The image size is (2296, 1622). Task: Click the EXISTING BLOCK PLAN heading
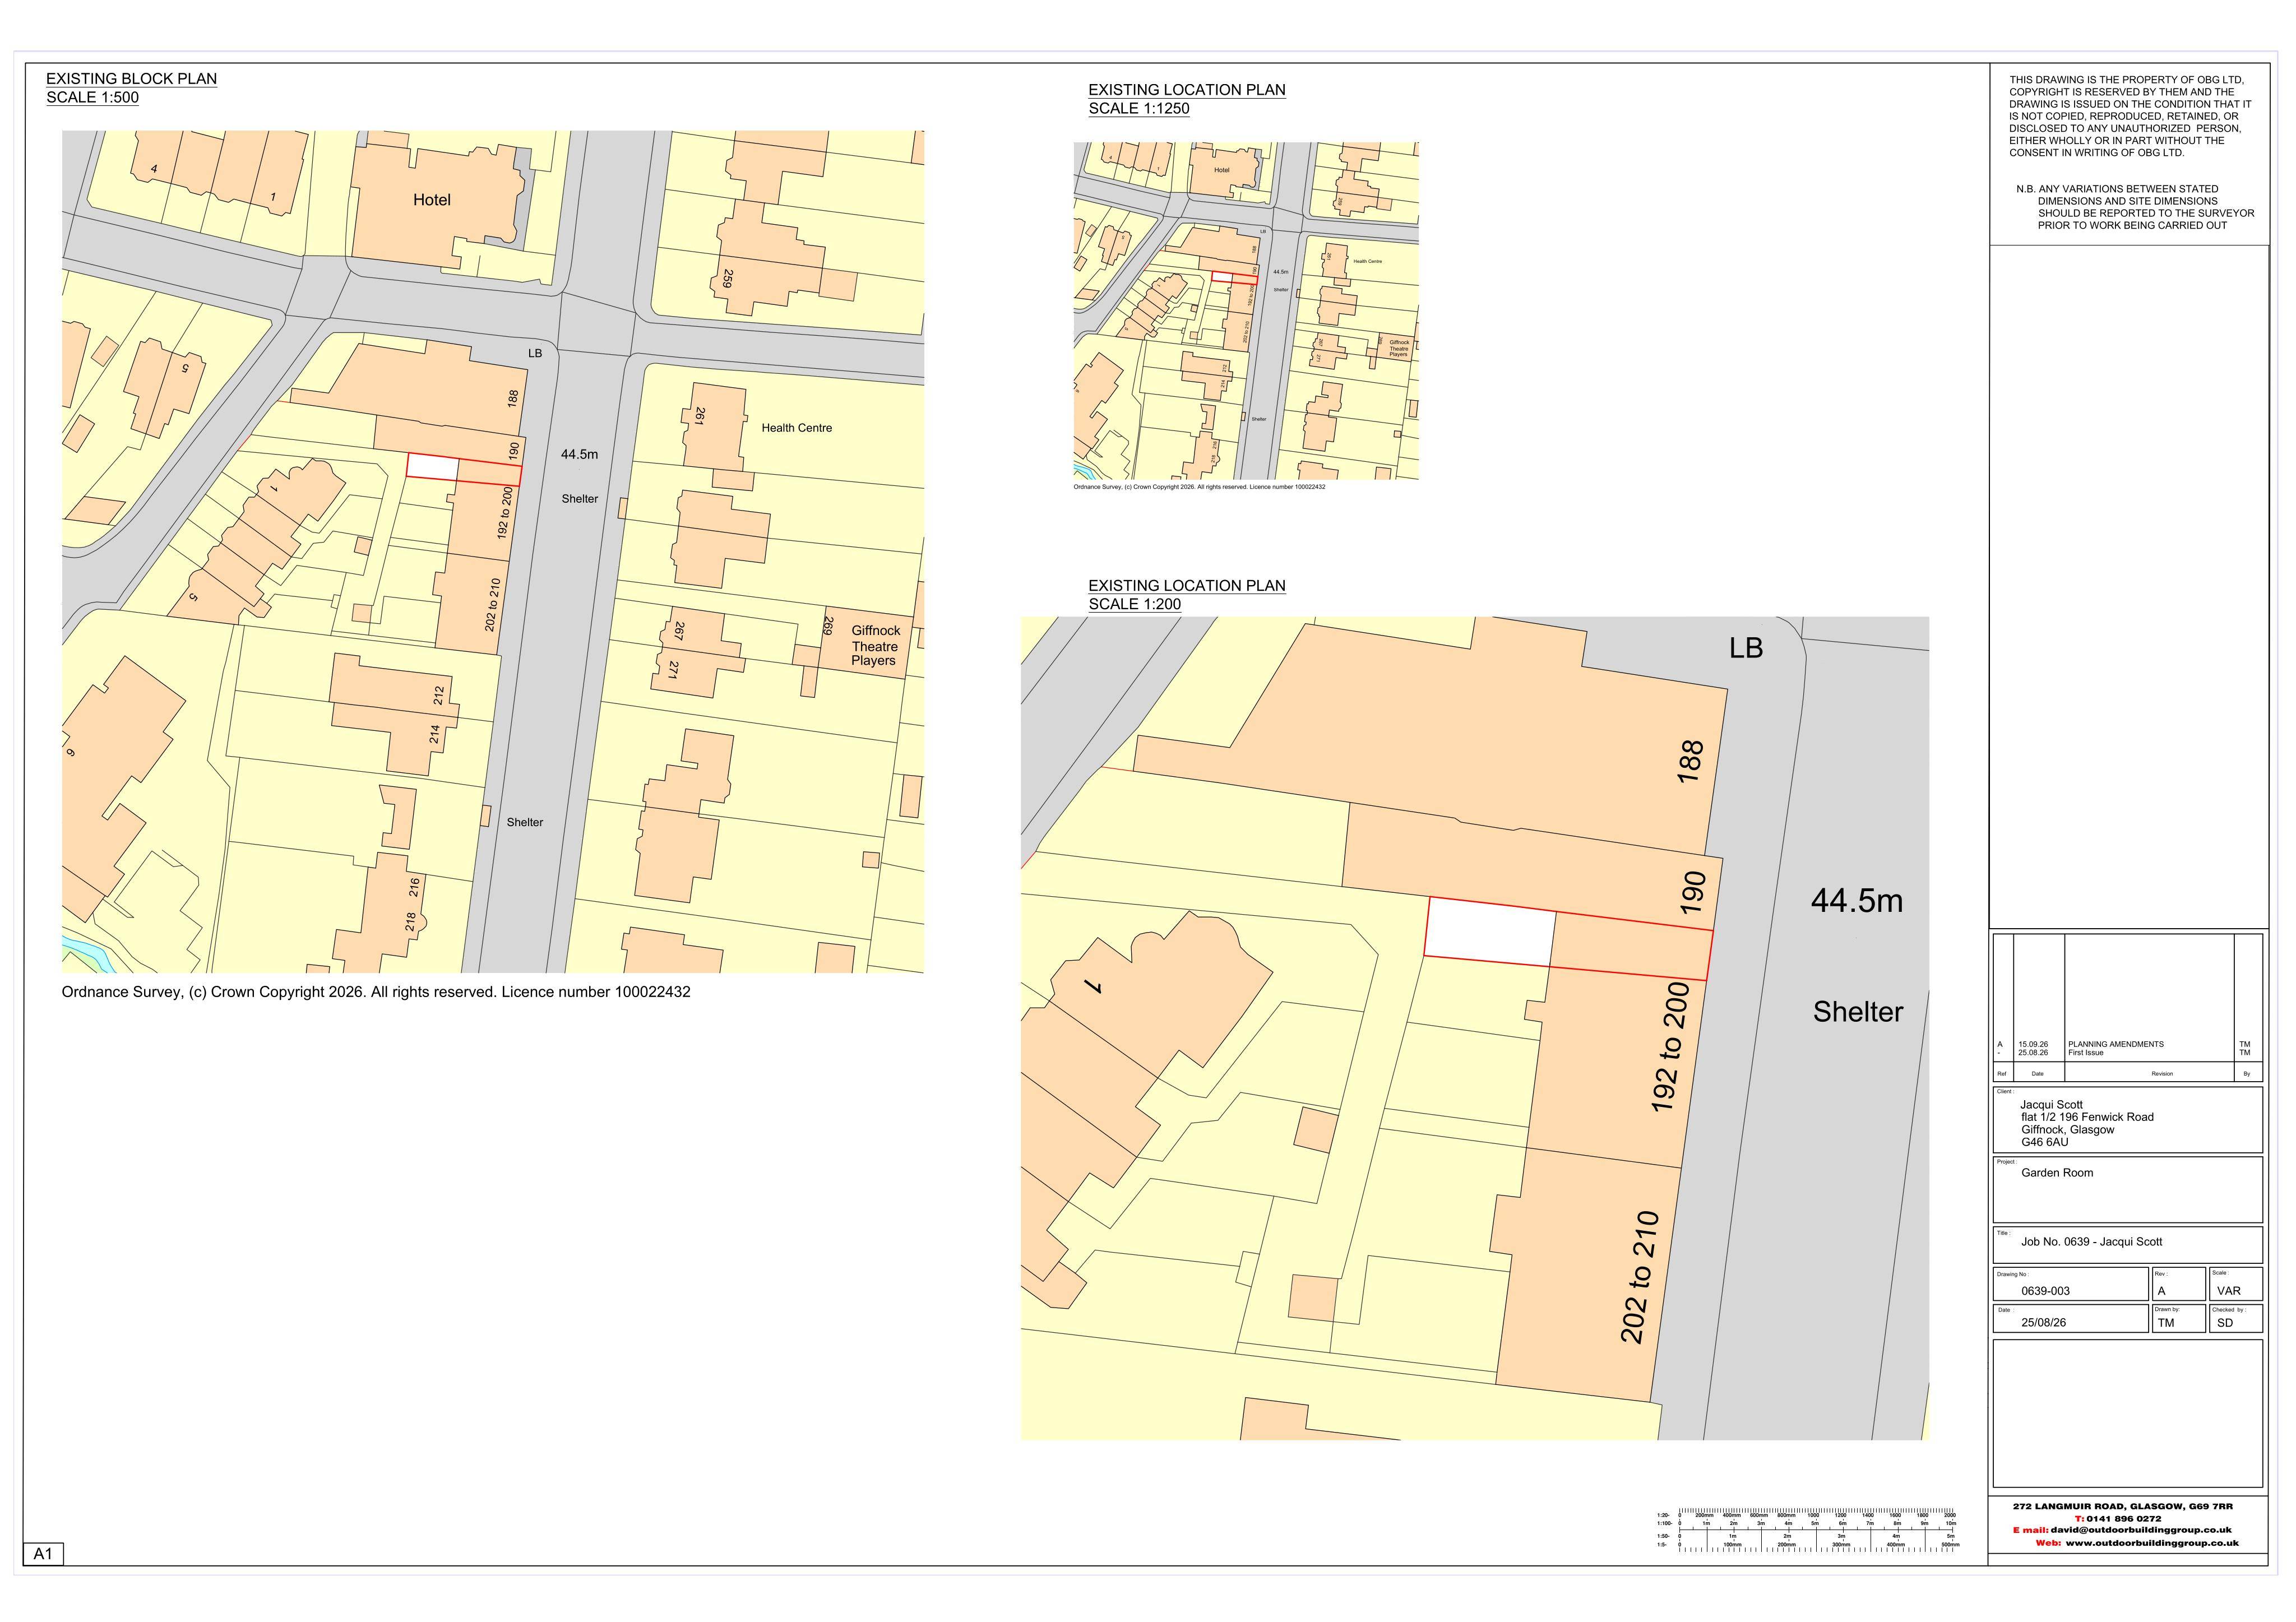(131, 79)
